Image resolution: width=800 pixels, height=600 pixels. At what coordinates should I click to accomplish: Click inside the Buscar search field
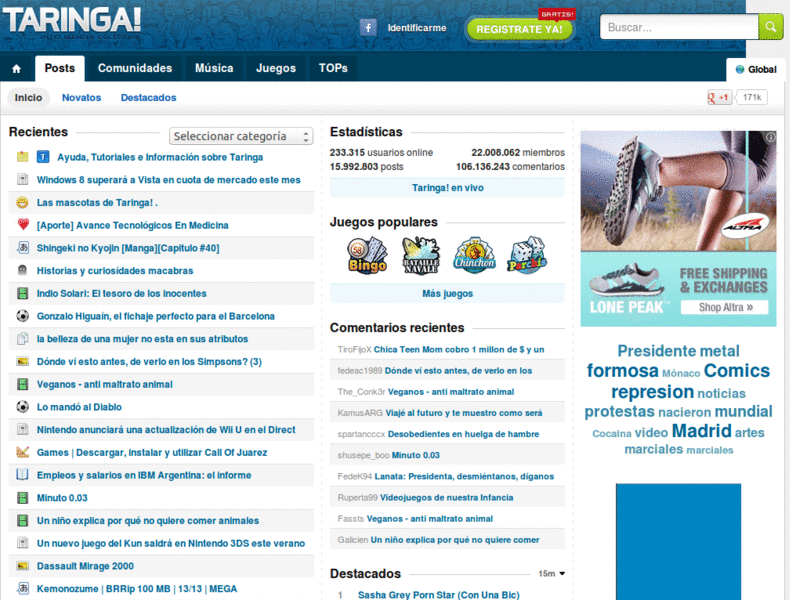679,27
